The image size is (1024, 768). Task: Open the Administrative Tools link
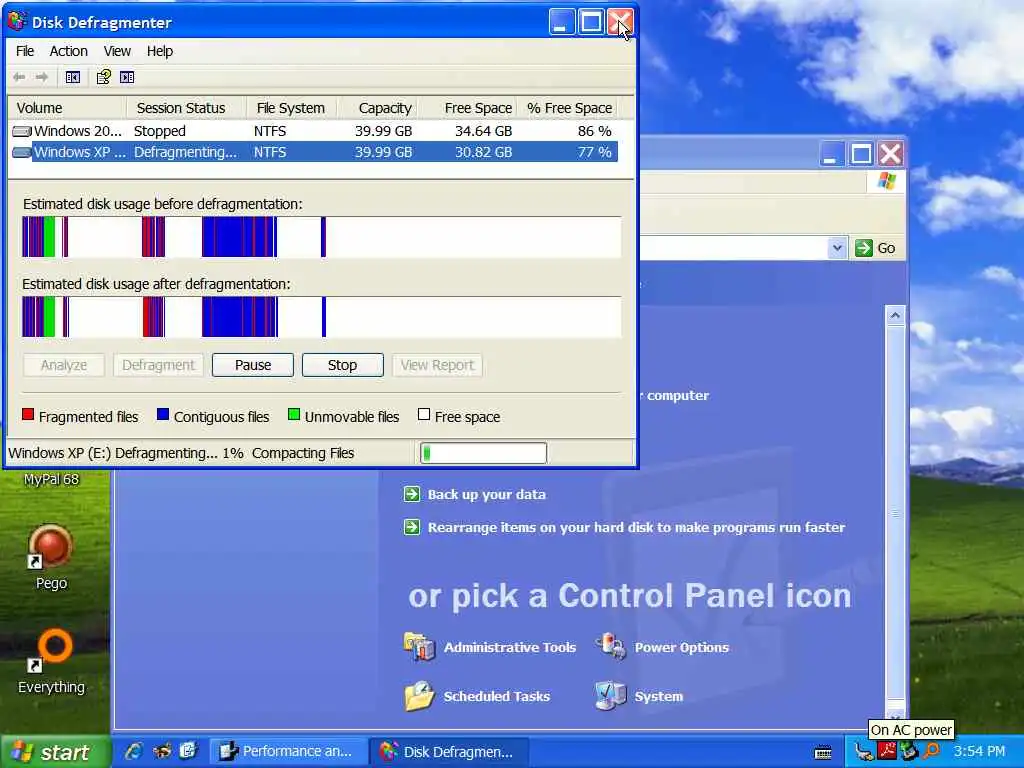tap(509, 647)
